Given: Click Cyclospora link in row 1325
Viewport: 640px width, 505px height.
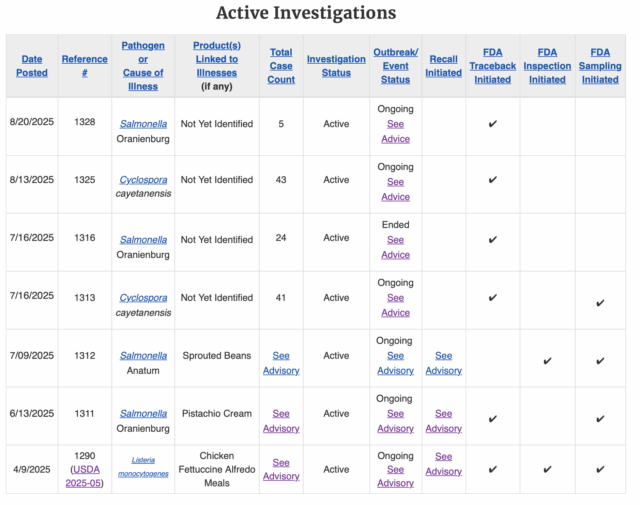Looking at the screenshot, I should pos(143,180).
